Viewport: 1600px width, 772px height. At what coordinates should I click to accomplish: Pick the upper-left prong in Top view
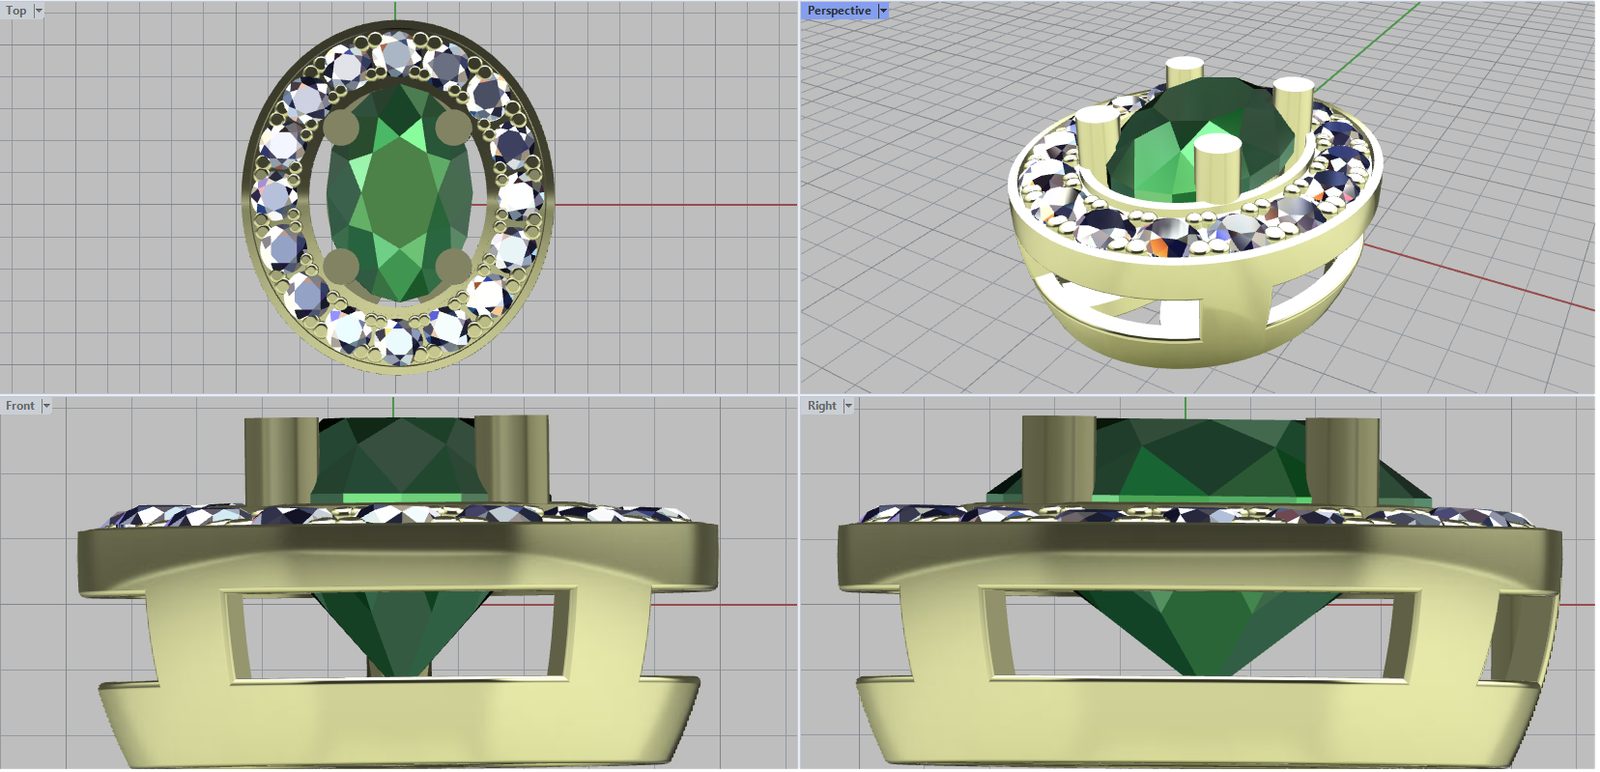(x=343, y=129)
